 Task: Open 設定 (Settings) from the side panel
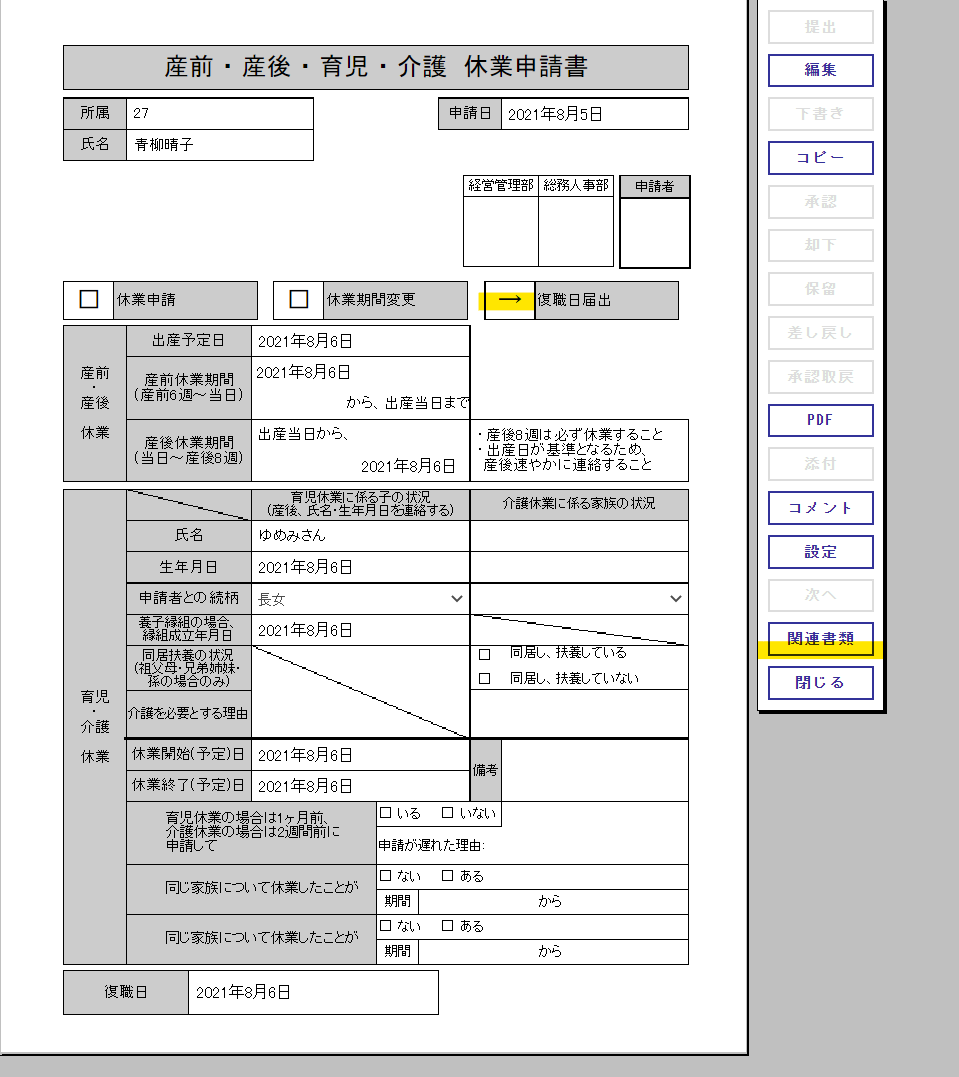coord(820,552)
